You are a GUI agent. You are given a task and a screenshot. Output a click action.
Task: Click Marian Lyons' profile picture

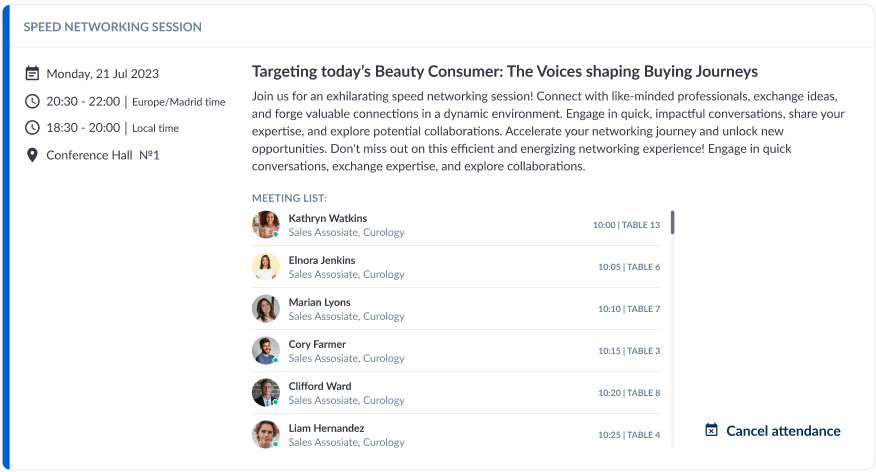point(266,309)
